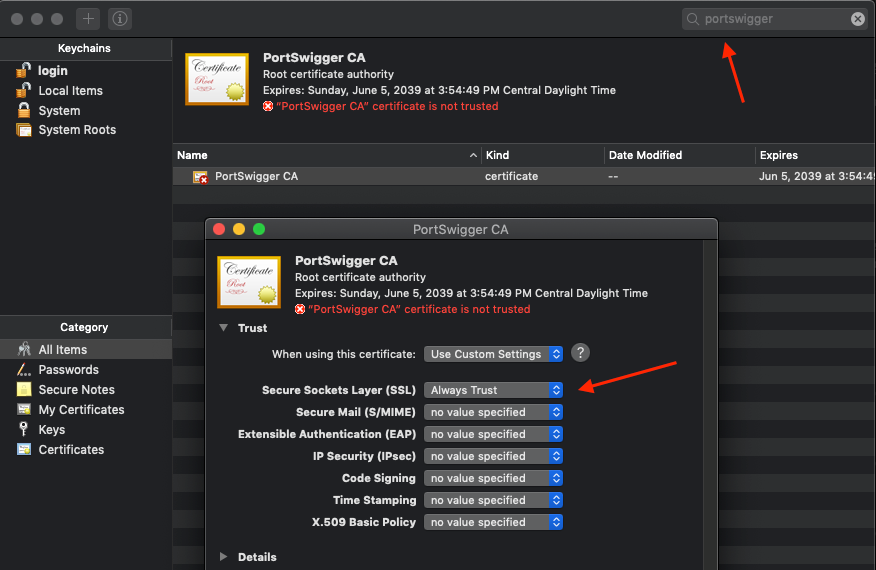Click the All Items keys icon

pyautogui.click(x=24, y=349)
